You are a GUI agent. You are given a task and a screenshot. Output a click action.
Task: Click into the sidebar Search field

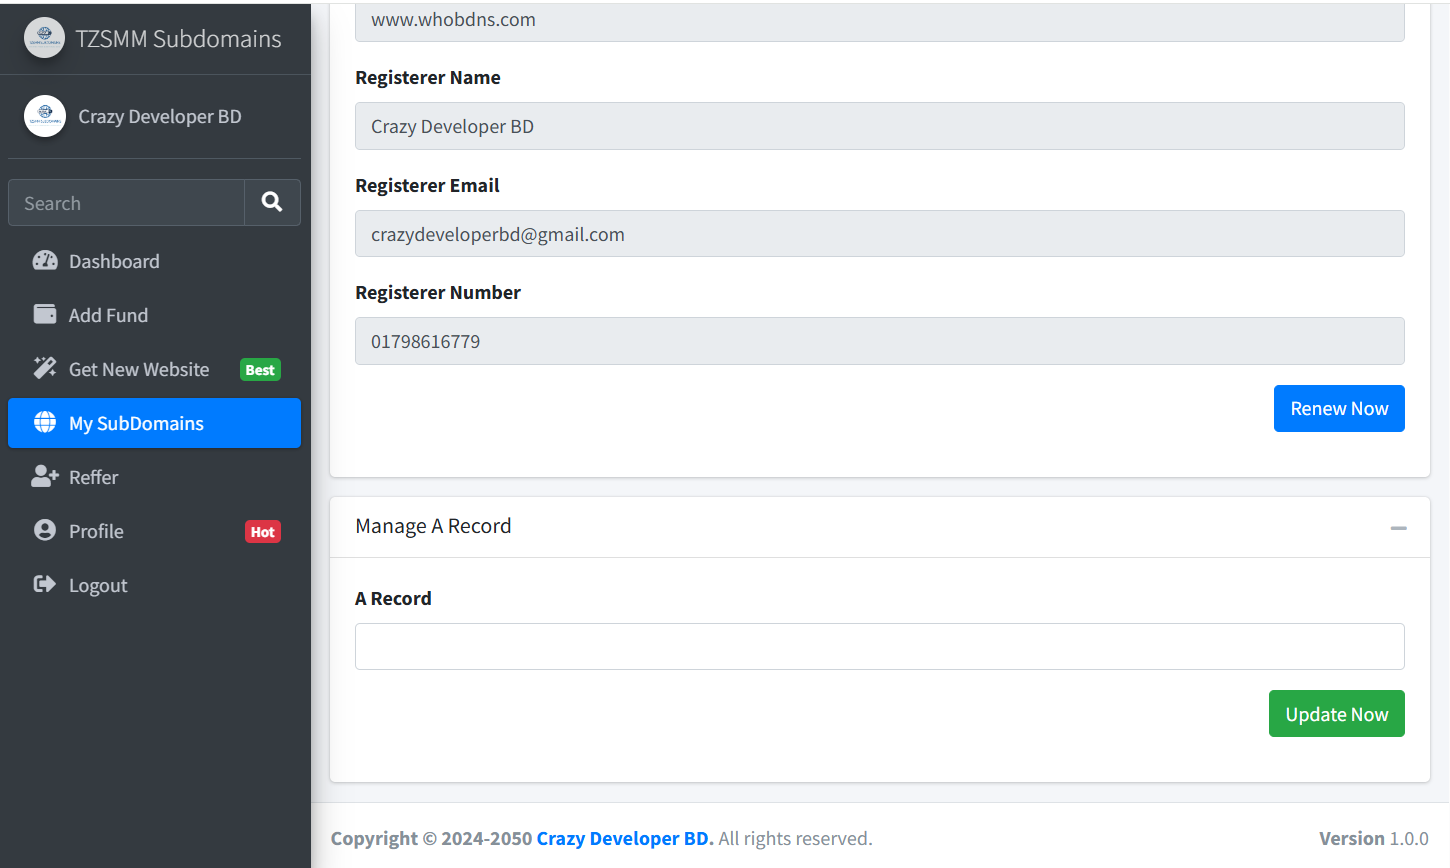pyautogui.click(x=127, y=203)
